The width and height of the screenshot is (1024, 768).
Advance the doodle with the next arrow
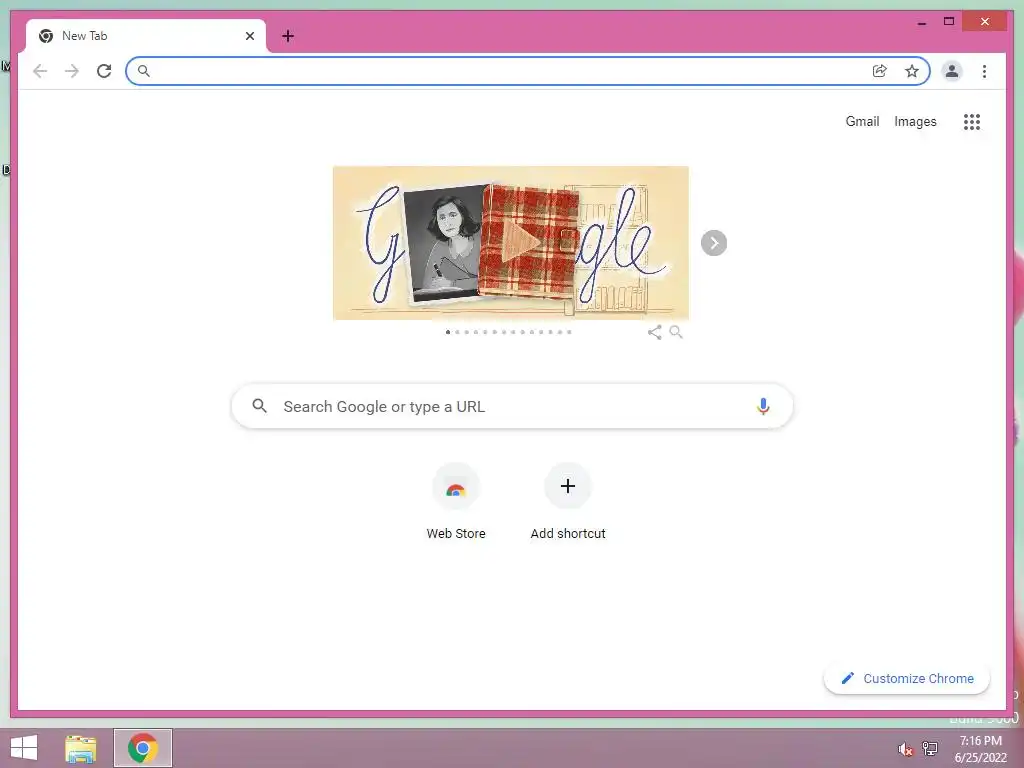[x=714, y=243]
